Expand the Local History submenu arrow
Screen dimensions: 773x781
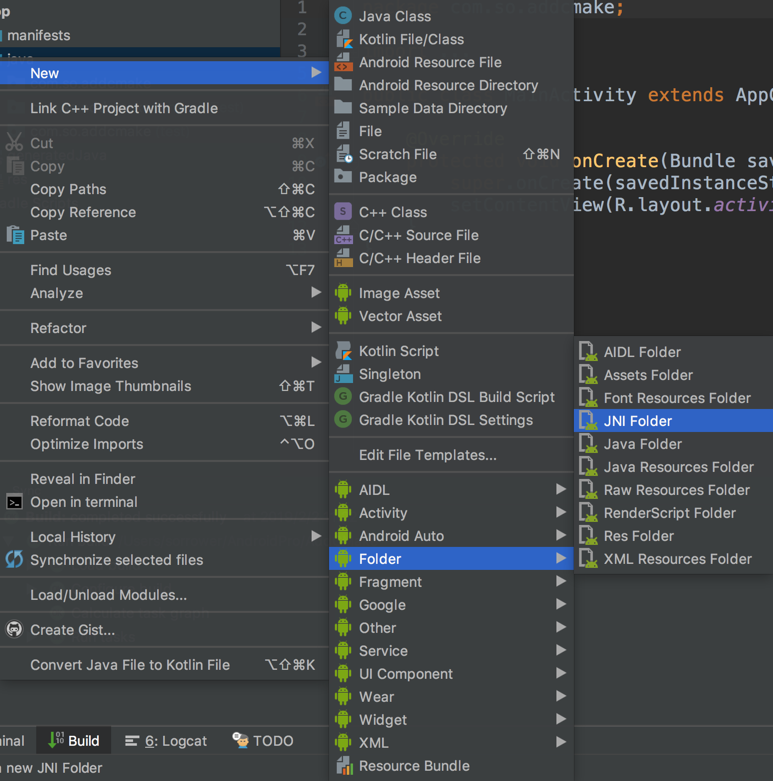point(316,537)
